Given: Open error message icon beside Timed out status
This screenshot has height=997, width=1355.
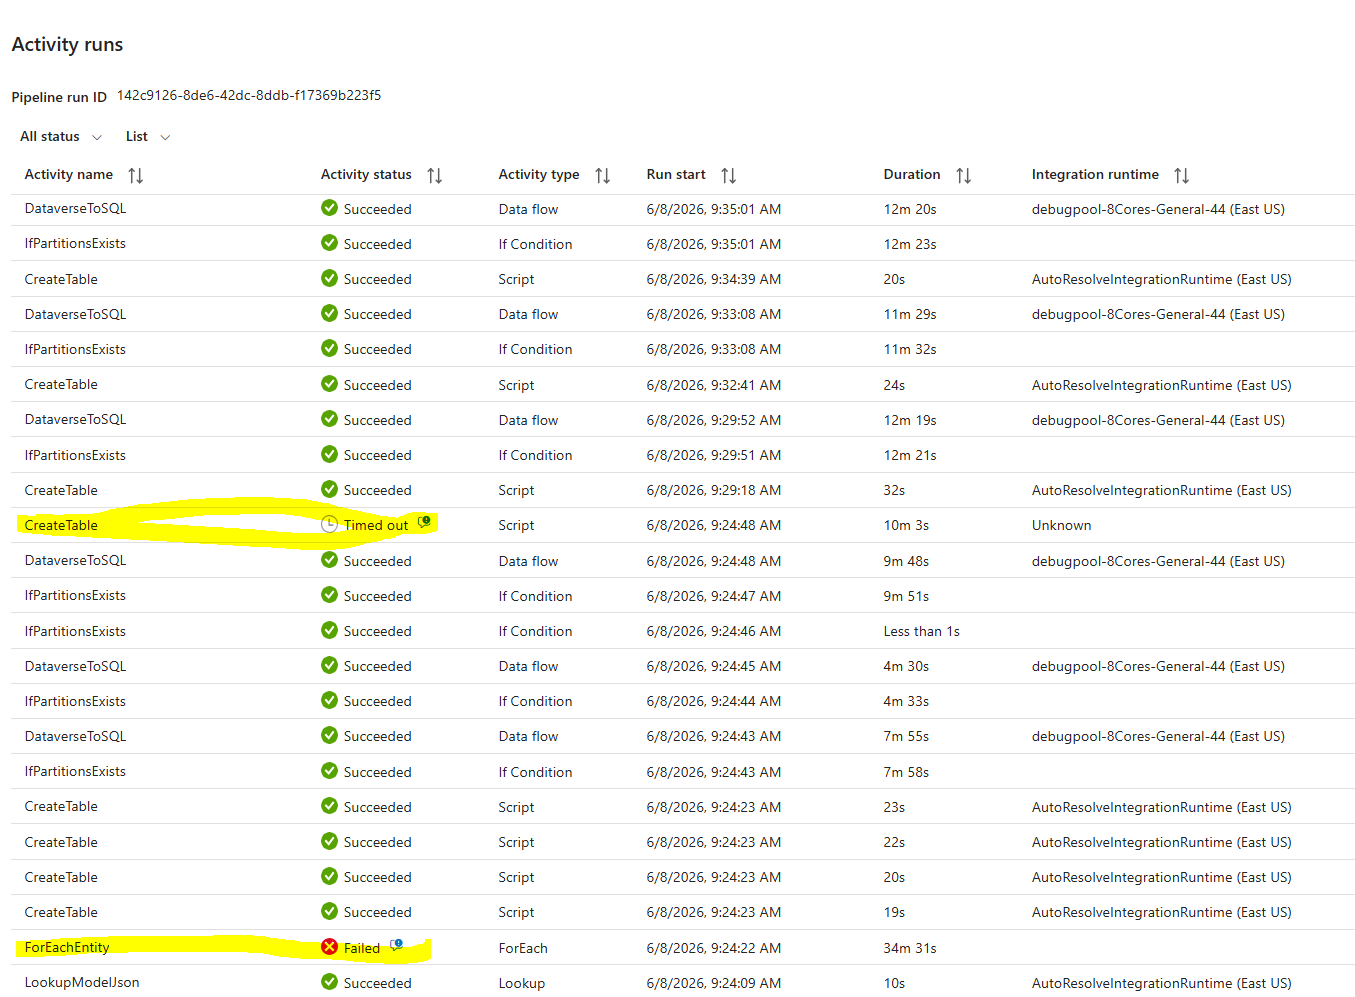Looking at the screenshot, I should (x=424, y=522).
